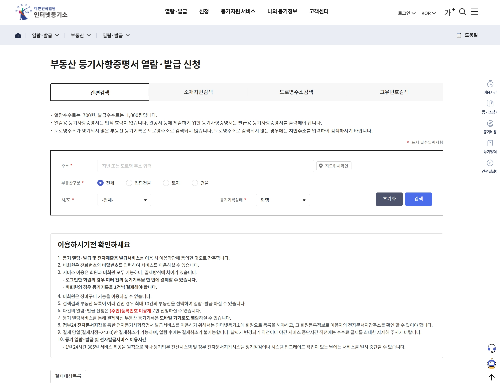Switch to the second search tab
The width and height of the screenshot is (500, 386).
coord(198,92)
